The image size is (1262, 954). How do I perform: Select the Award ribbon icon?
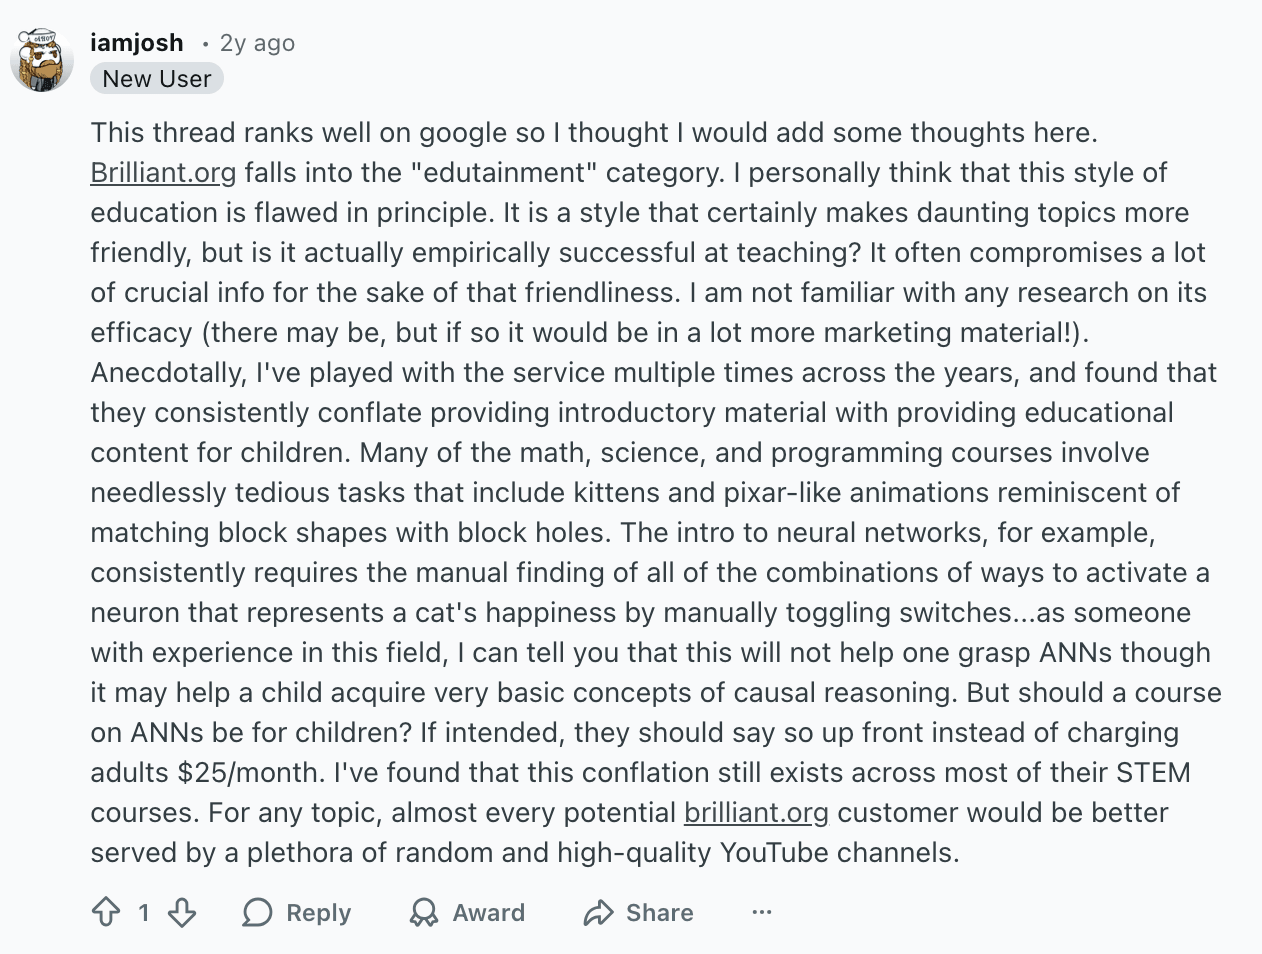coord(424,912)
